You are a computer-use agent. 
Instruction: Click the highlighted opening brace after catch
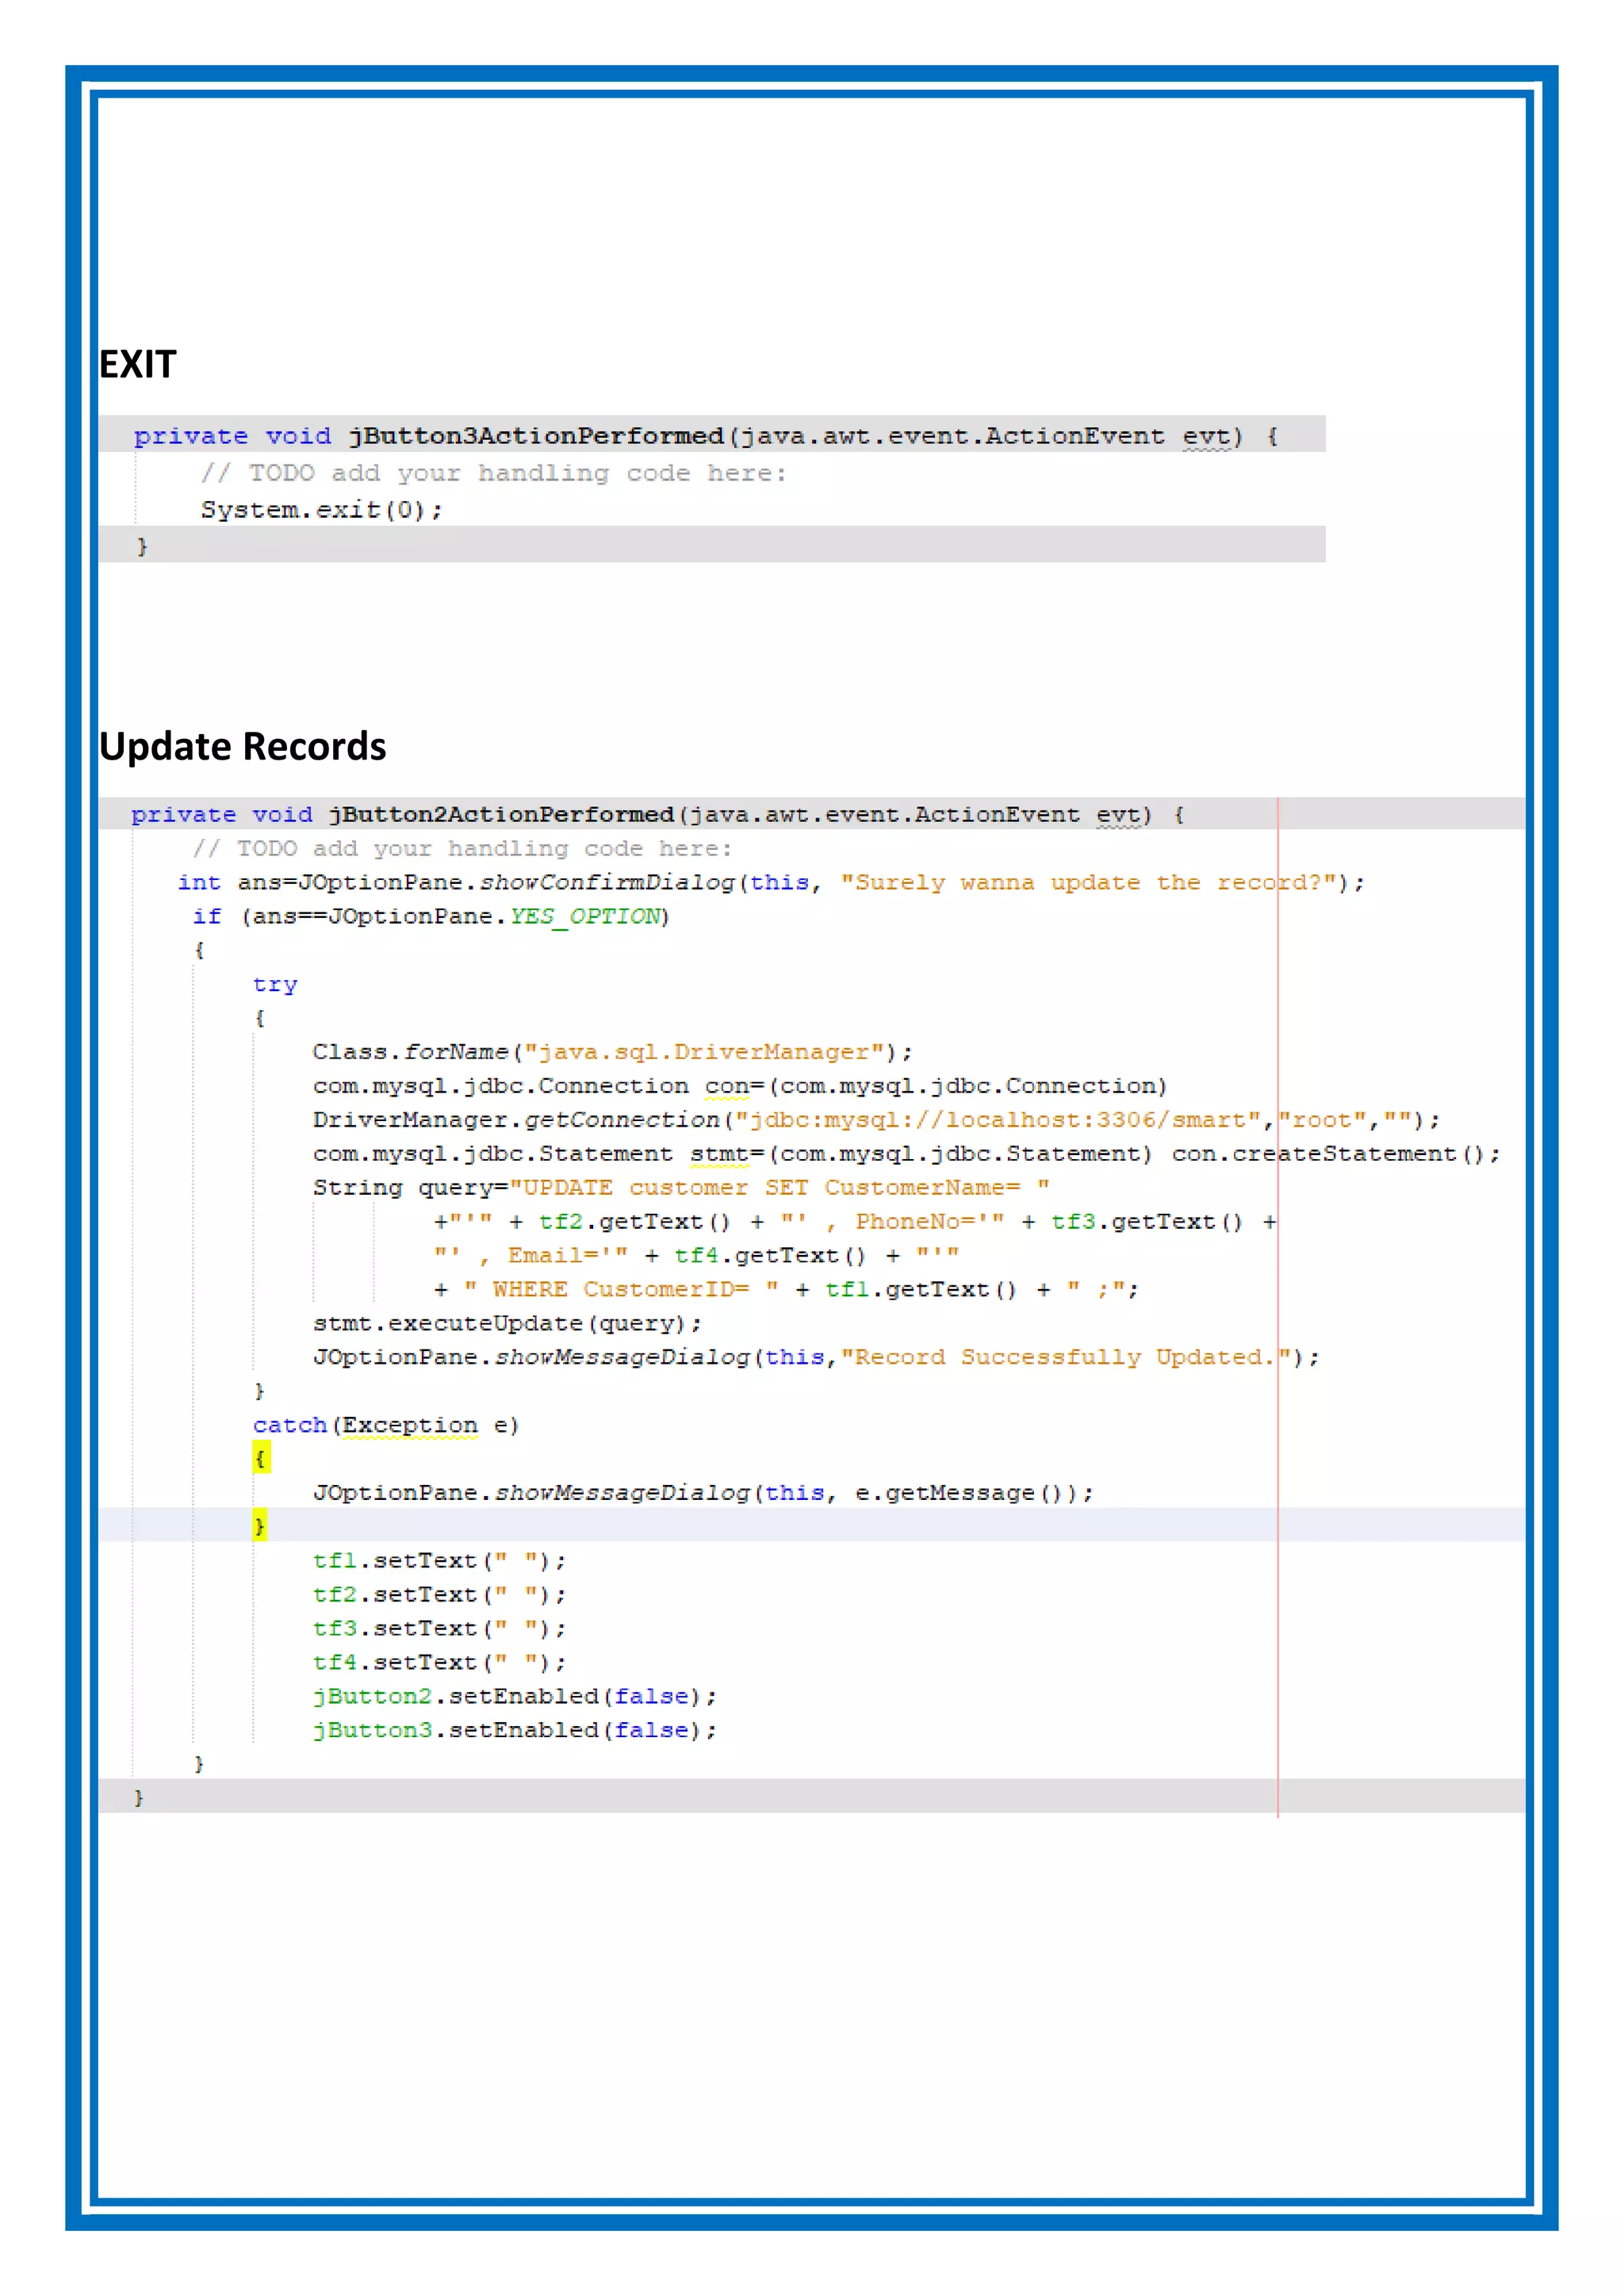pyautogui.click(x=260, y=1459)
